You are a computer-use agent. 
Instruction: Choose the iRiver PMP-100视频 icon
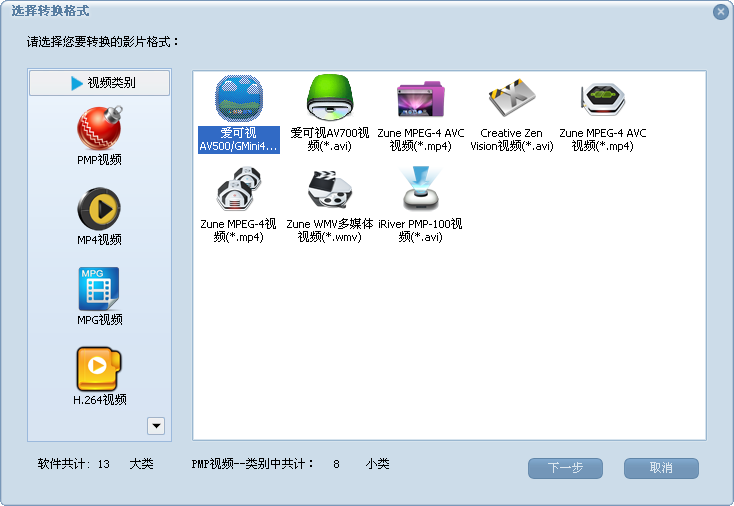point(421,188)
